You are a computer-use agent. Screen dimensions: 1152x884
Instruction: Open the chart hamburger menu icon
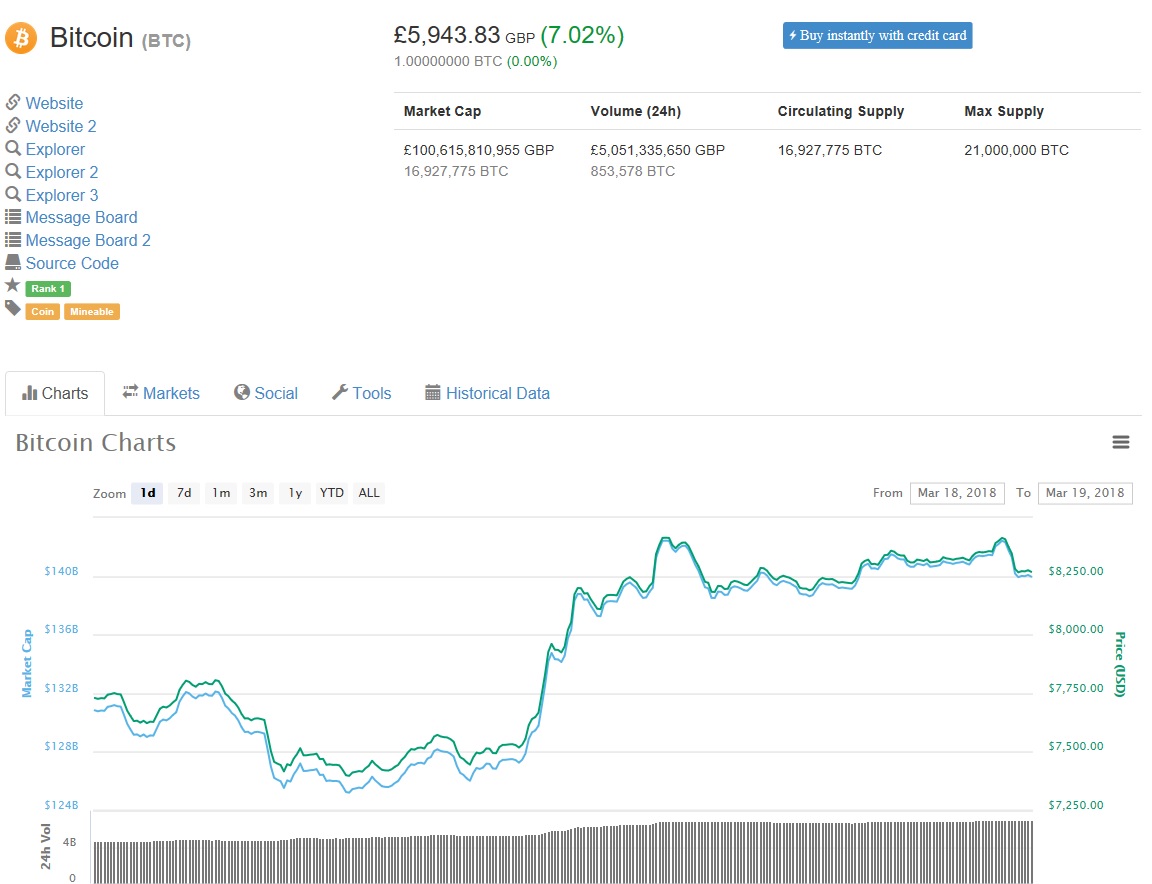pyautogui.click(x=1120, y=442)
